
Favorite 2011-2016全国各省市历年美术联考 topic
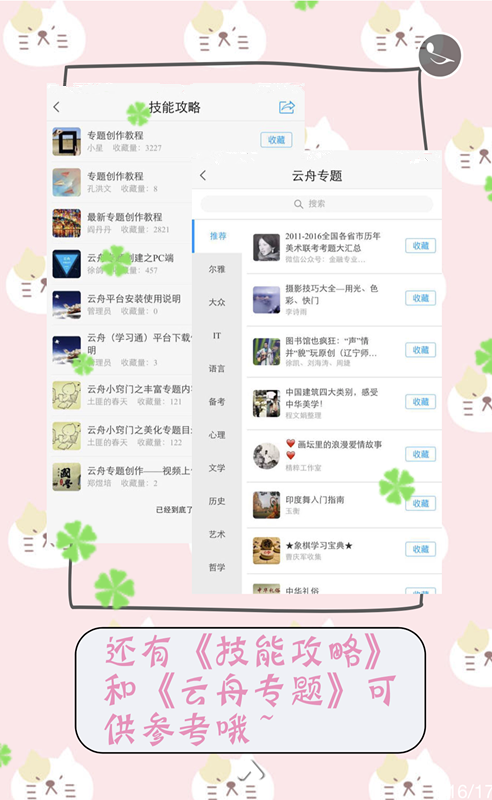[421, 245]
